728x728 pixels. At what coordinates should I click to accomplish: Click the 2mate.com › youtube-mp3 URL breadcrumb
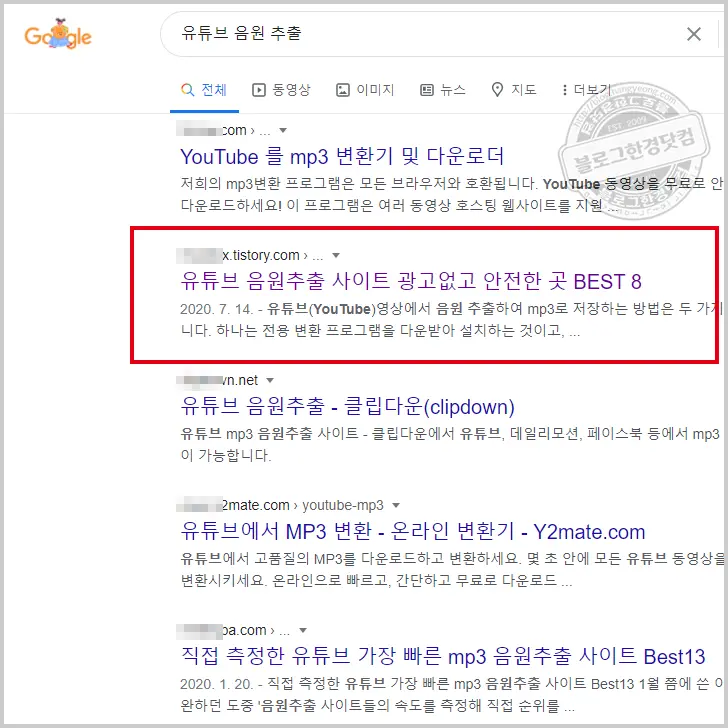coord(280,505)
